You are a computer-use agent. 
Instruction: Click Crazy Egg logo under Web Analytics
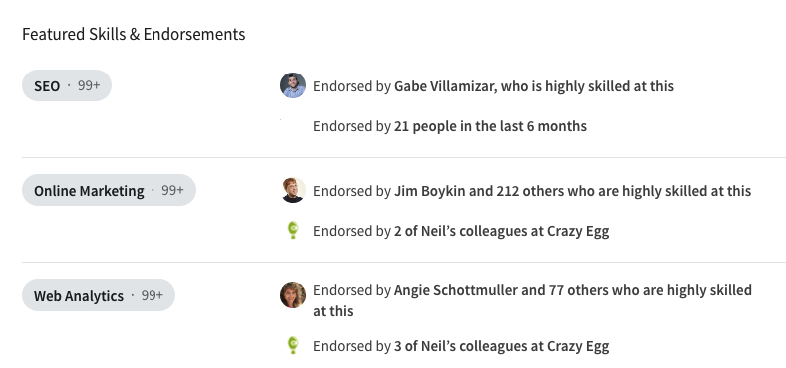coord(293,346)
